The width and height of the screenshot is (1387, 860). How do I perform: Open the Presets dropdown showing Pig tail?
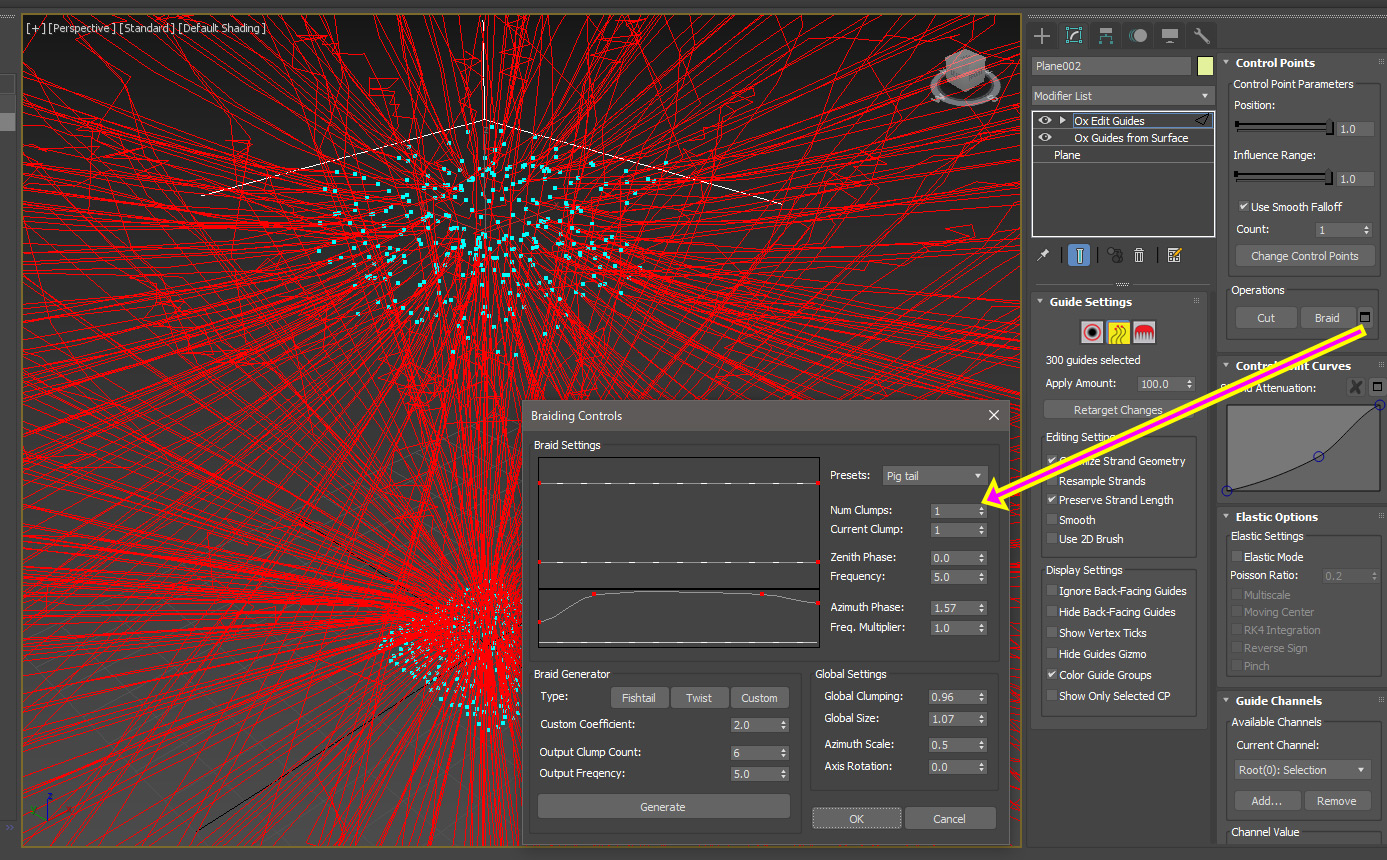click(934, 476)
